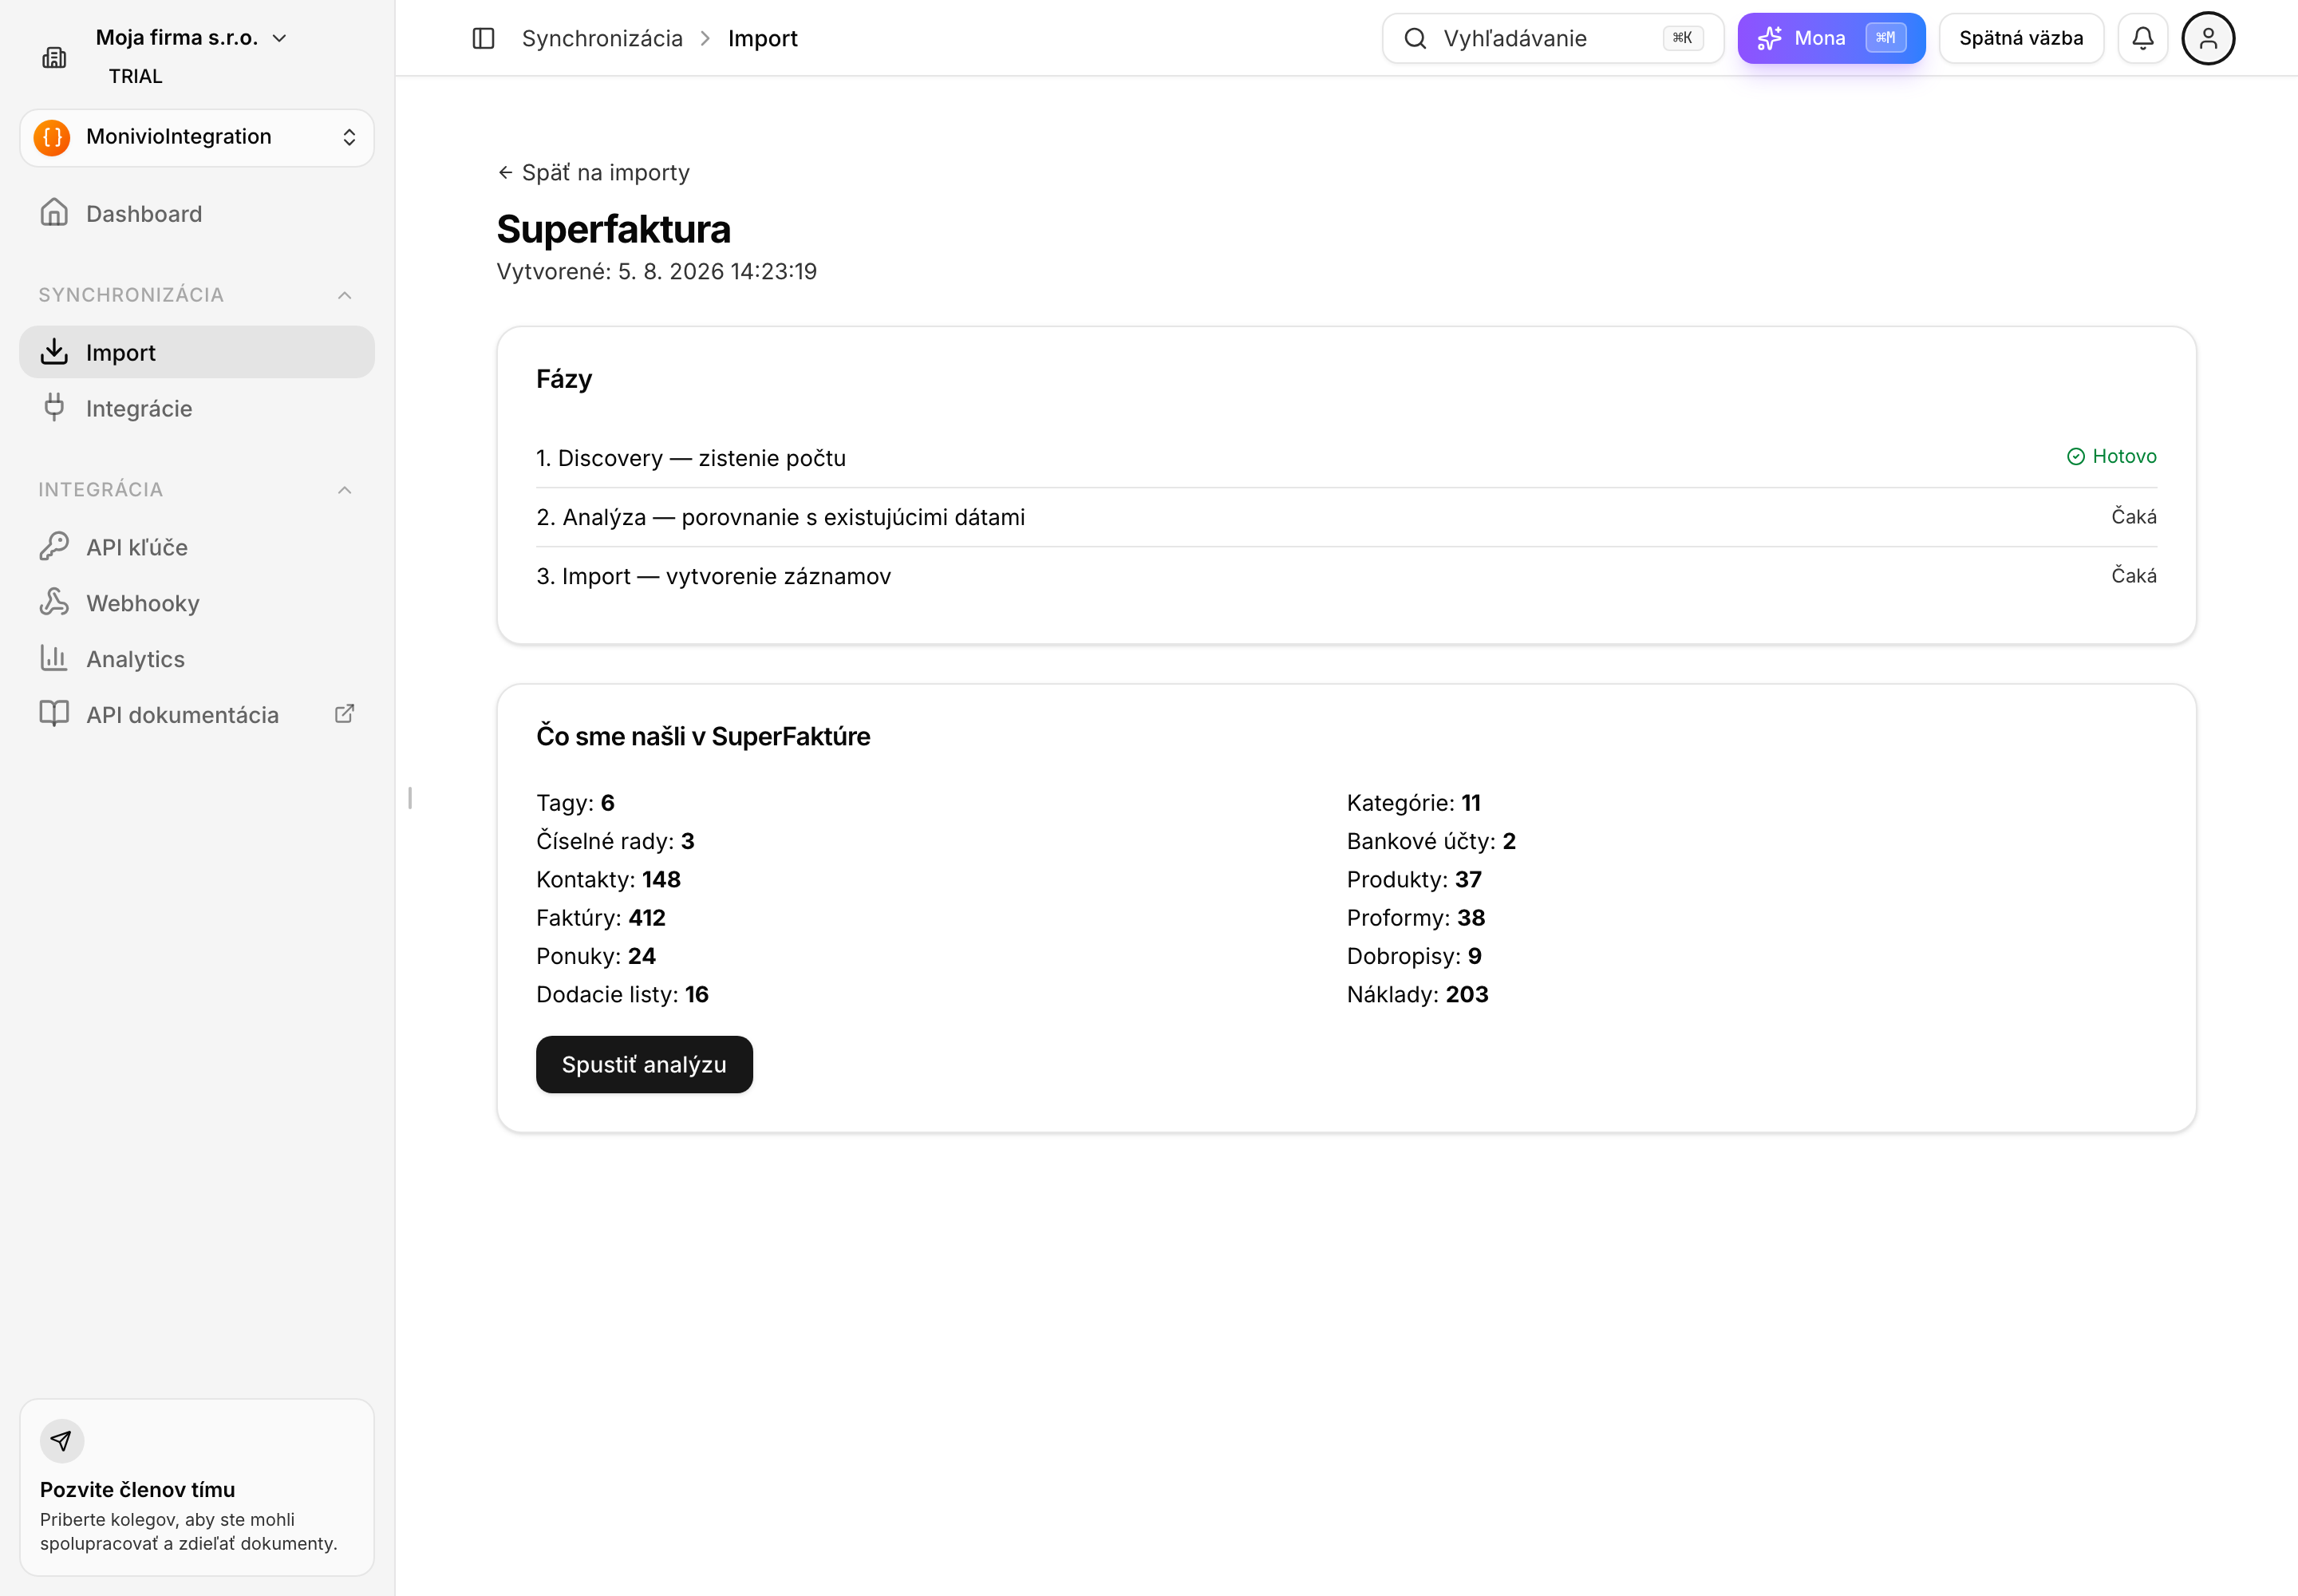Click the Mona sparkle icon
This screenshot has width=2298, height=1596.
1769,38
